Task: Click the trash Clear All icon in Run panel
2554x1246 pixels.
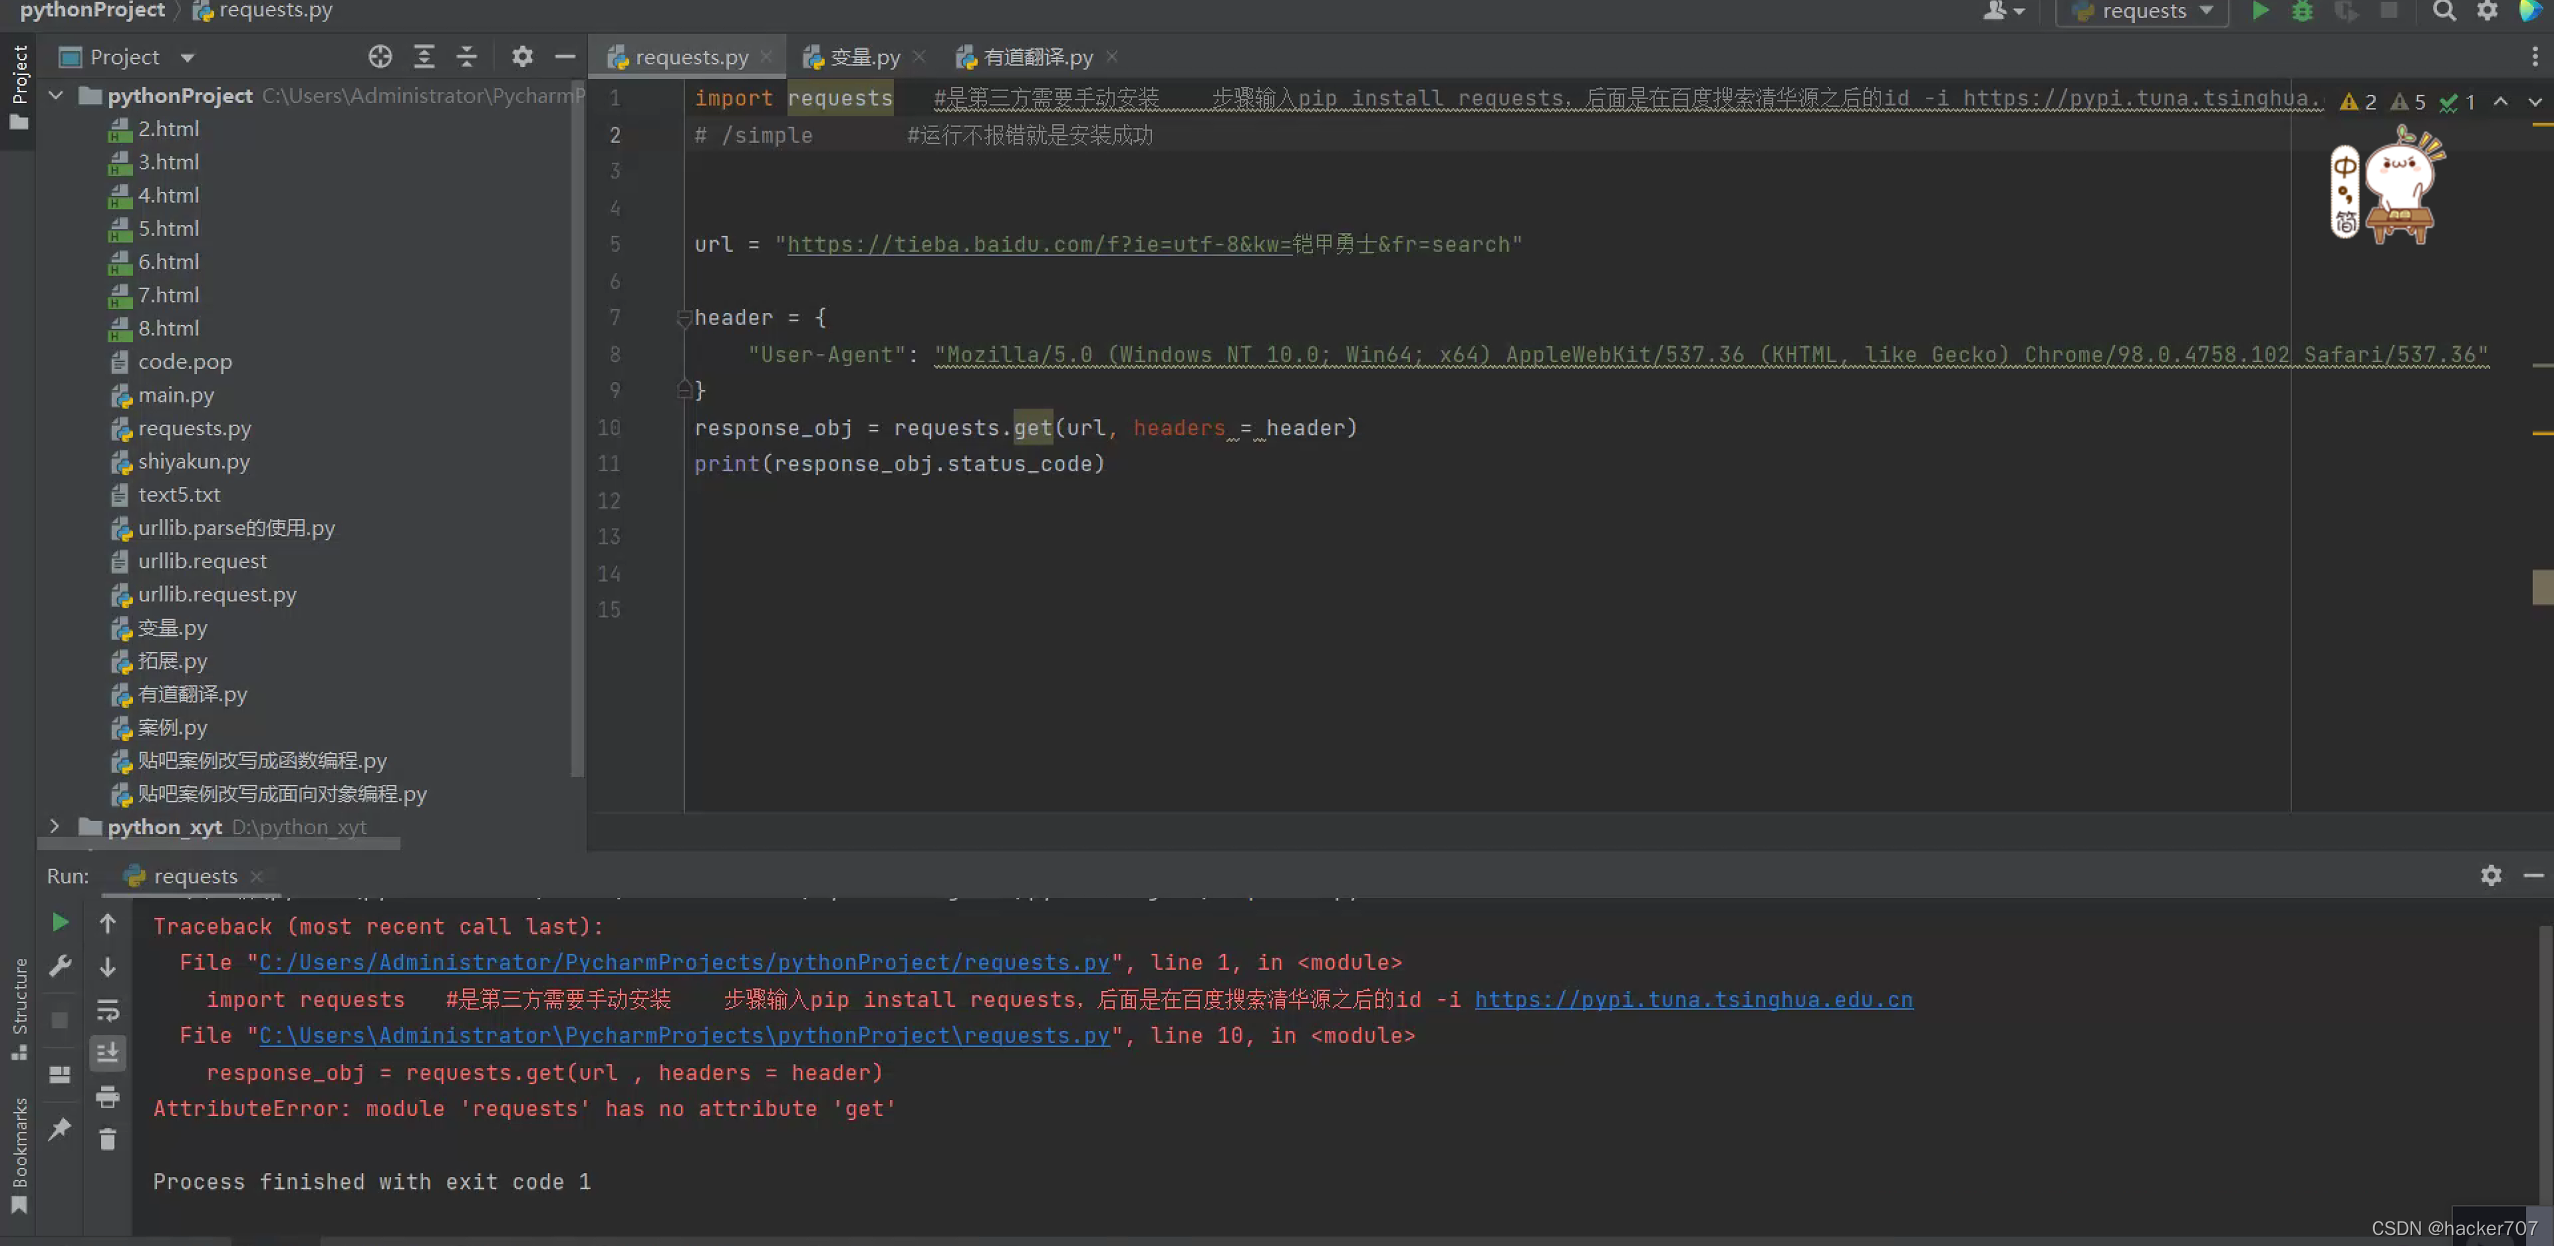Action: tap(107, 1139)
